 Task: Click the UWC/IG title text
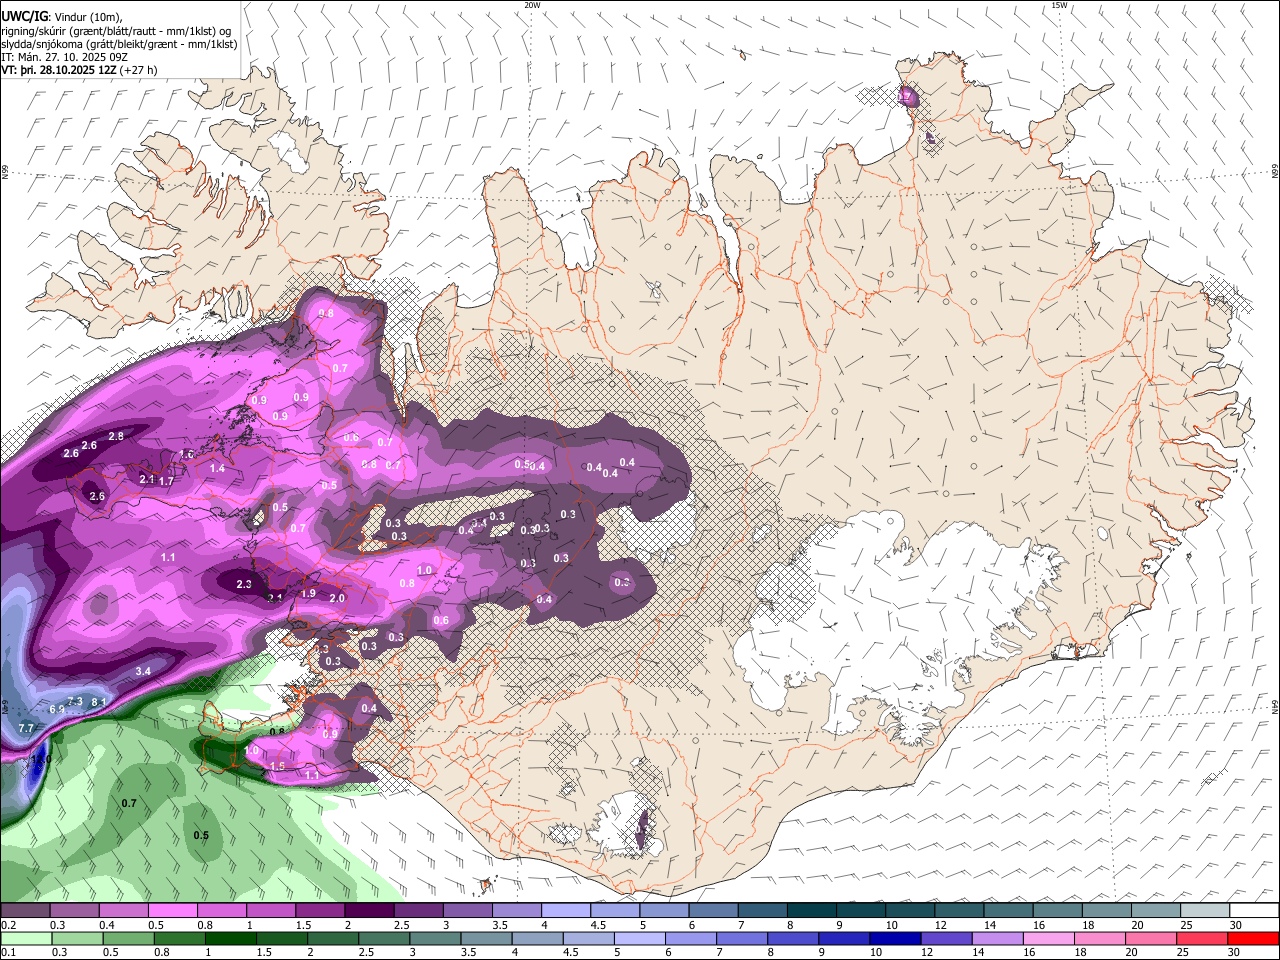coord(23,16)
